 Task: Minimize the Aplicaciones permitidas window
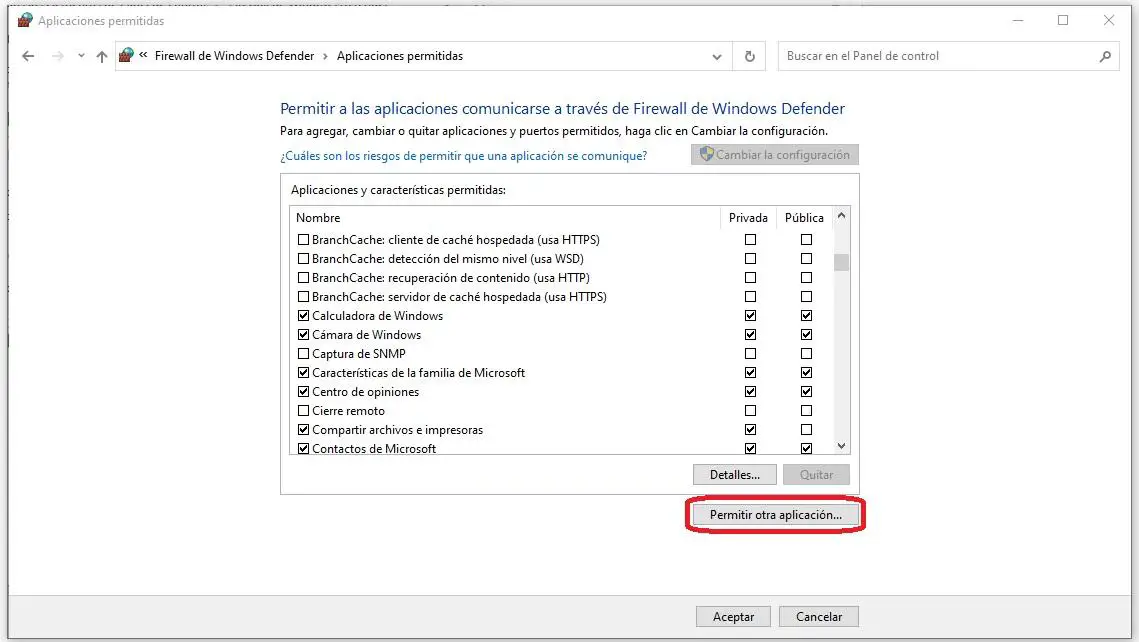pos(1018,20)
